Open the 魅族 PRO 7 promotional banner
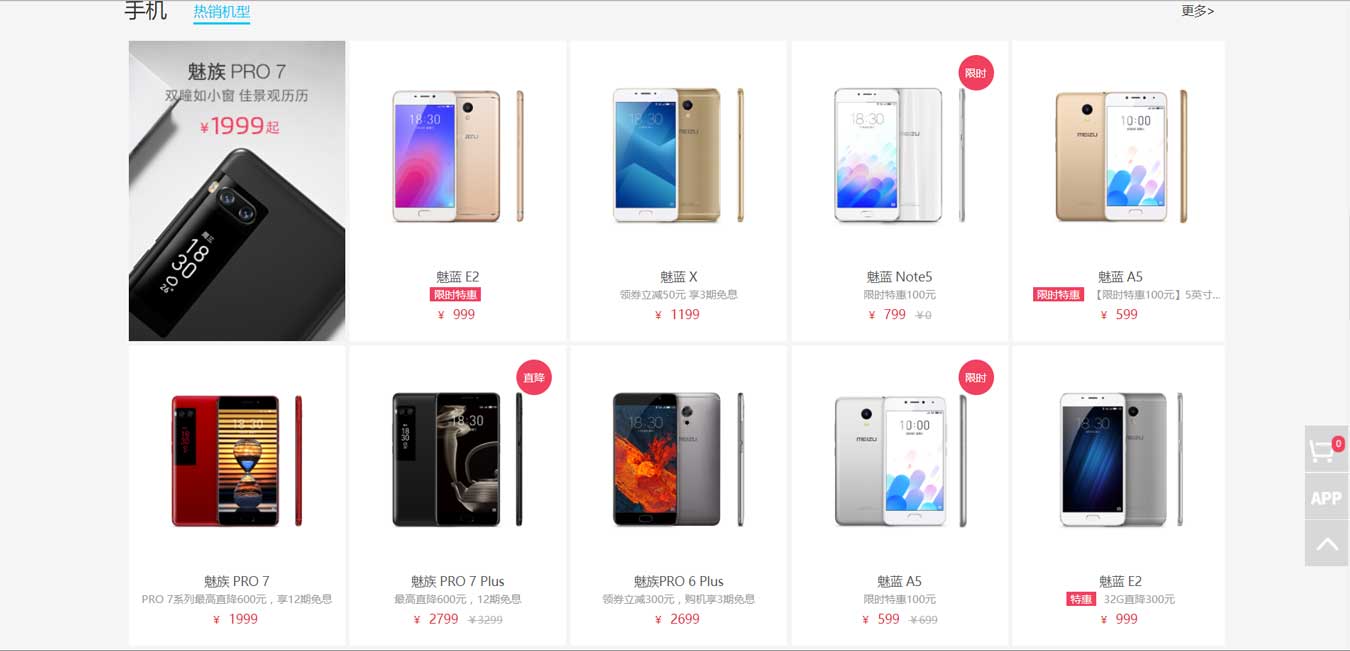Screen dimensions: 1350x651 [x=237, y=191]
